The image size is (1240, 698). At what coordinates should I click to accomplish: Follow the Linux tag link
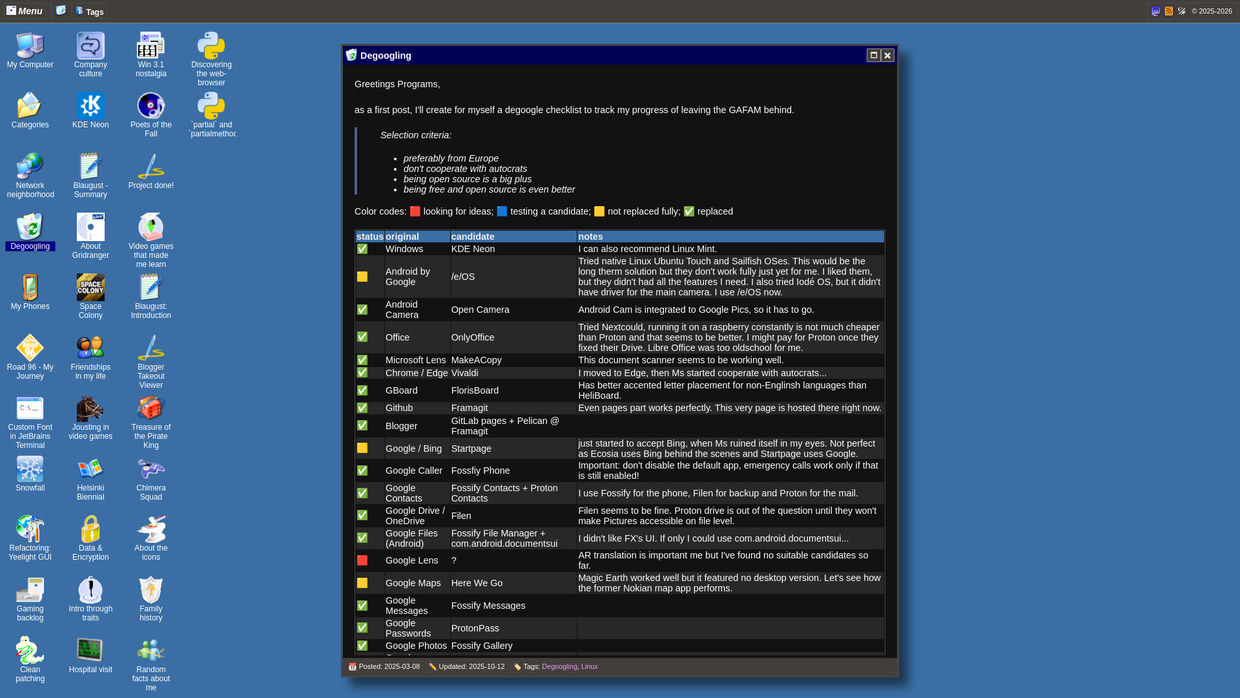coord(589,666)
